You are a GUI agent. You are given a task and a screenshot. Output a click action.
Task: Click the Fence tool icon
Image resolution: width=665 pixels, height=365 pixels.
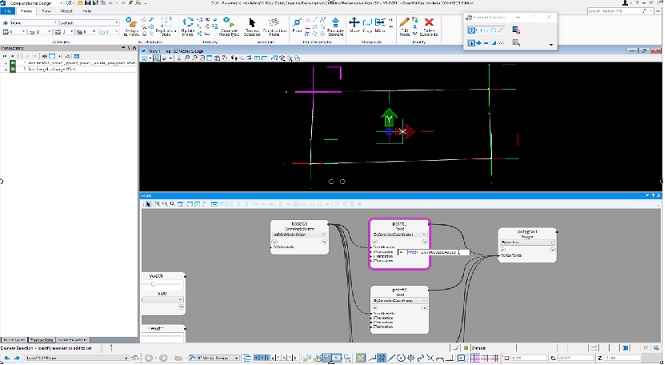(x=297, y=25)
